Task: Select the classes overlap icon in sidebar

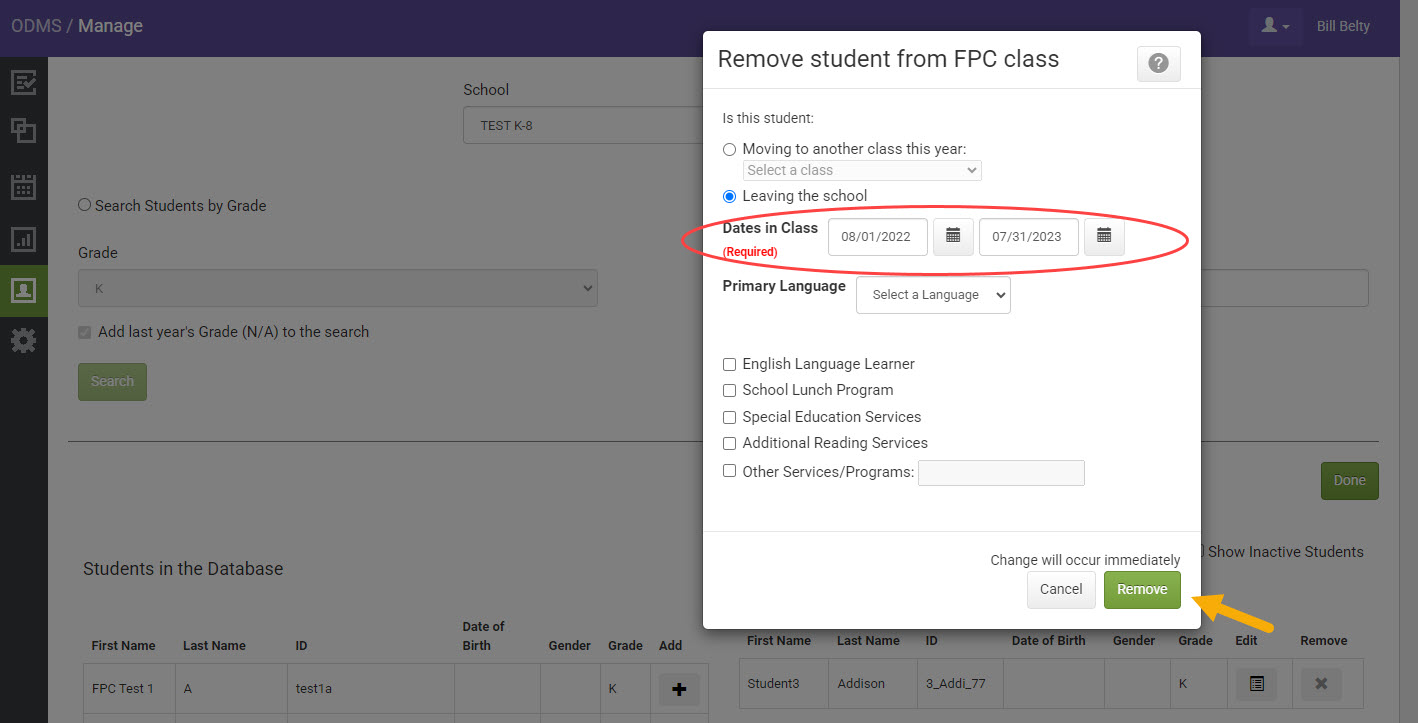Action: (24, 131)
